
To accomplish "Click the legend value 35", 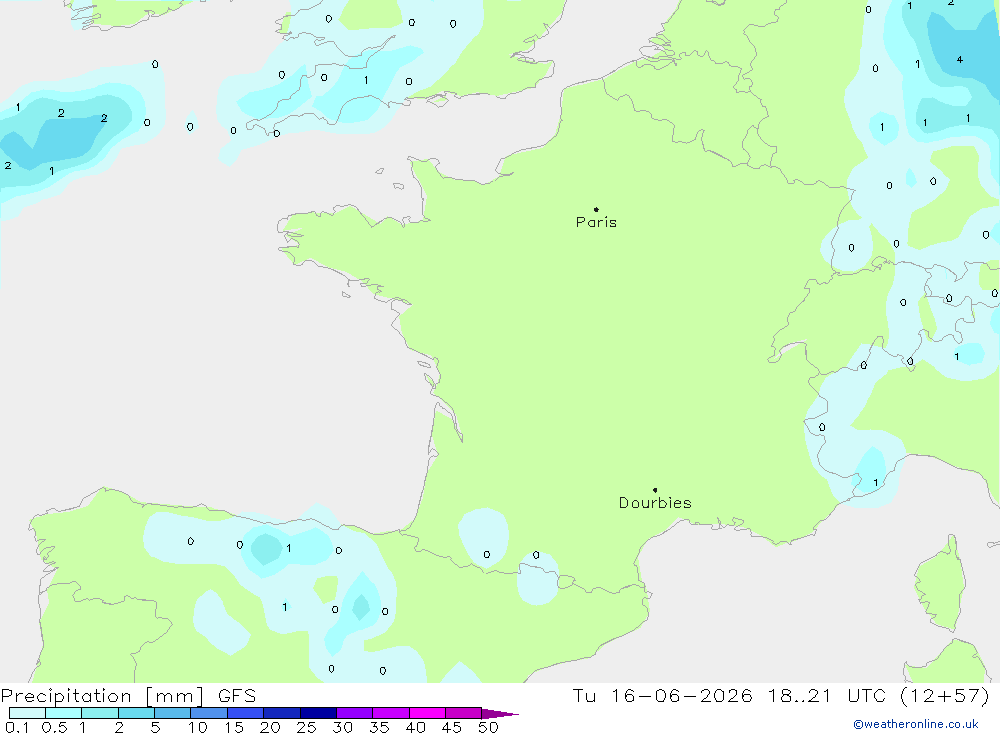I will coord(379,727).
